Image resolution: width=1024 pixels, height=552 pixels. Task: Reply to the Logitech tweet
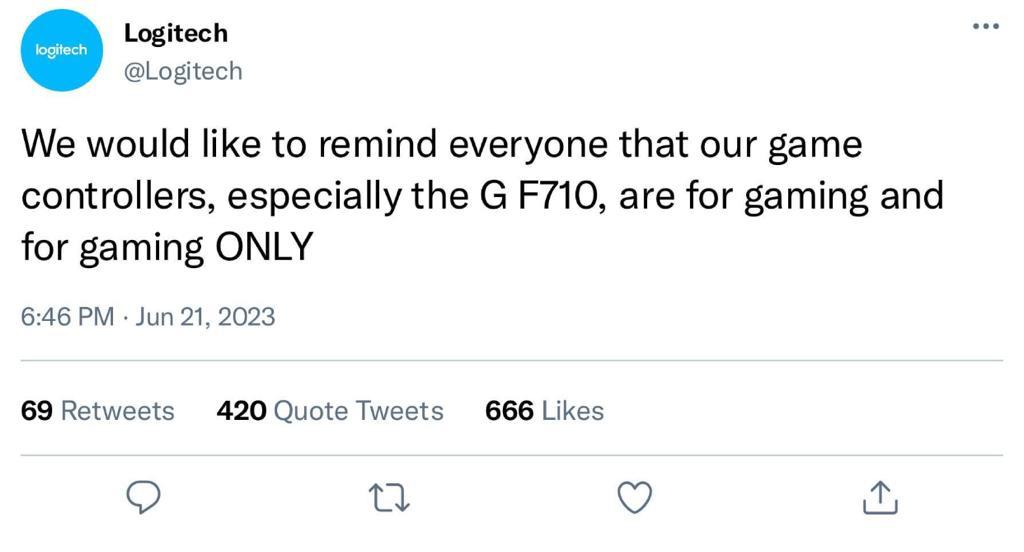coord(147,497)
